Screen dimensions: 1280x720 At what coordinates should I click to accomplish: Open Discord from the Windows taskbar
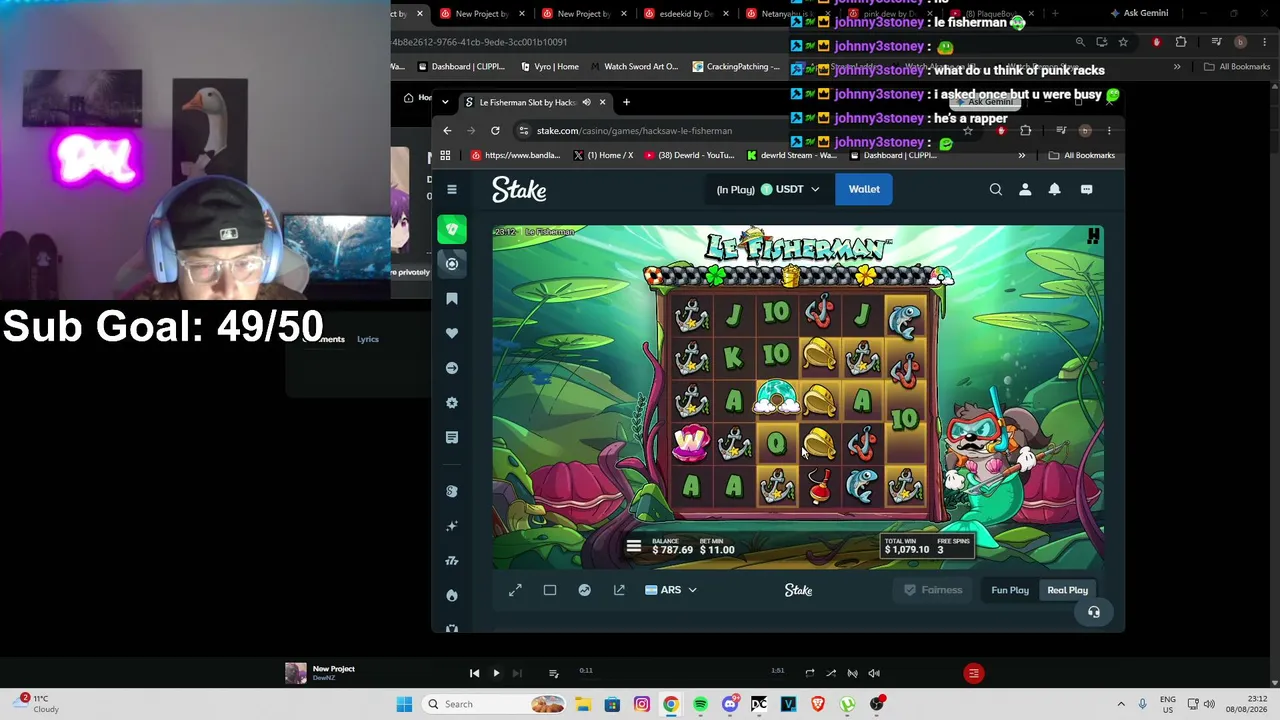click(x=730, y=704)
